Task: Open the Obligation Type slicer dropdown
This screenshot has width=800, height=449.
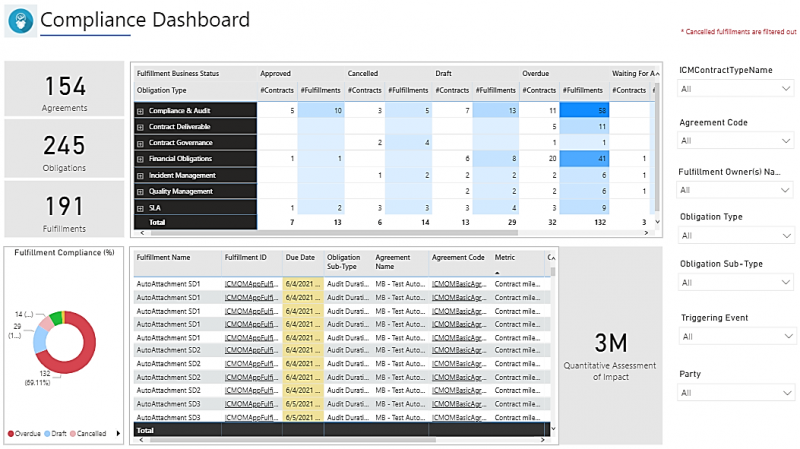Action: click(734, 236)
